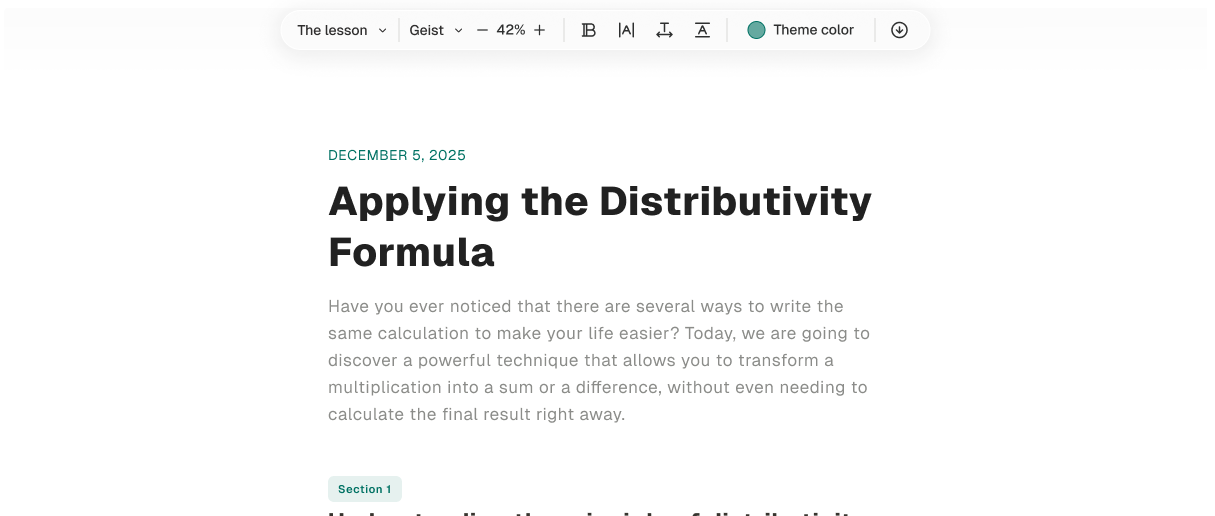Click the word "Formula" in the title

coord(411,252)
